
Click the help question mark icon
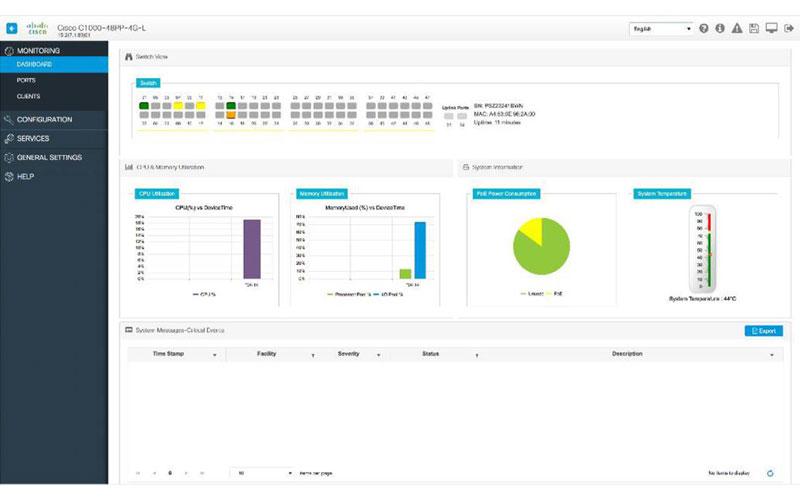pyautogui.click(x=704, y=29)
